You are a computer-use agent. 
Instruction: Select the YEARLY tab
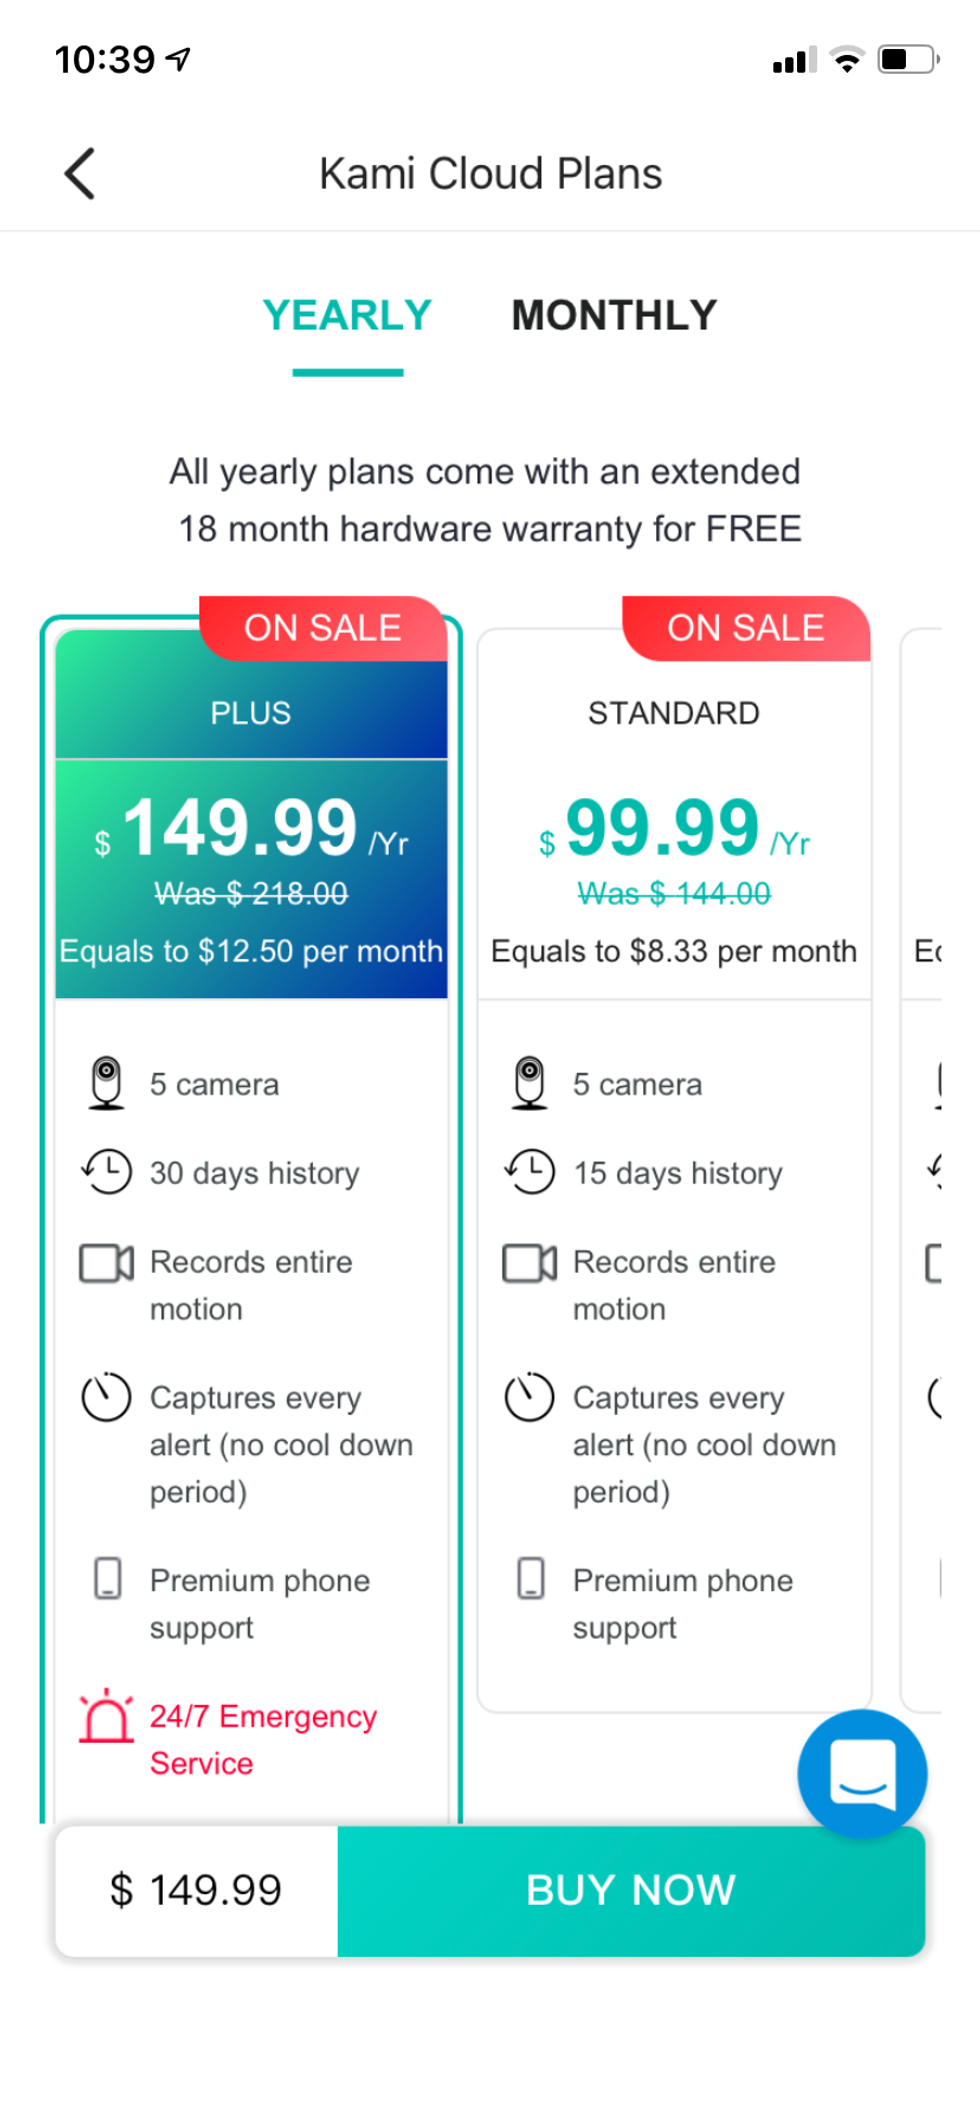[x=347, y=316]
